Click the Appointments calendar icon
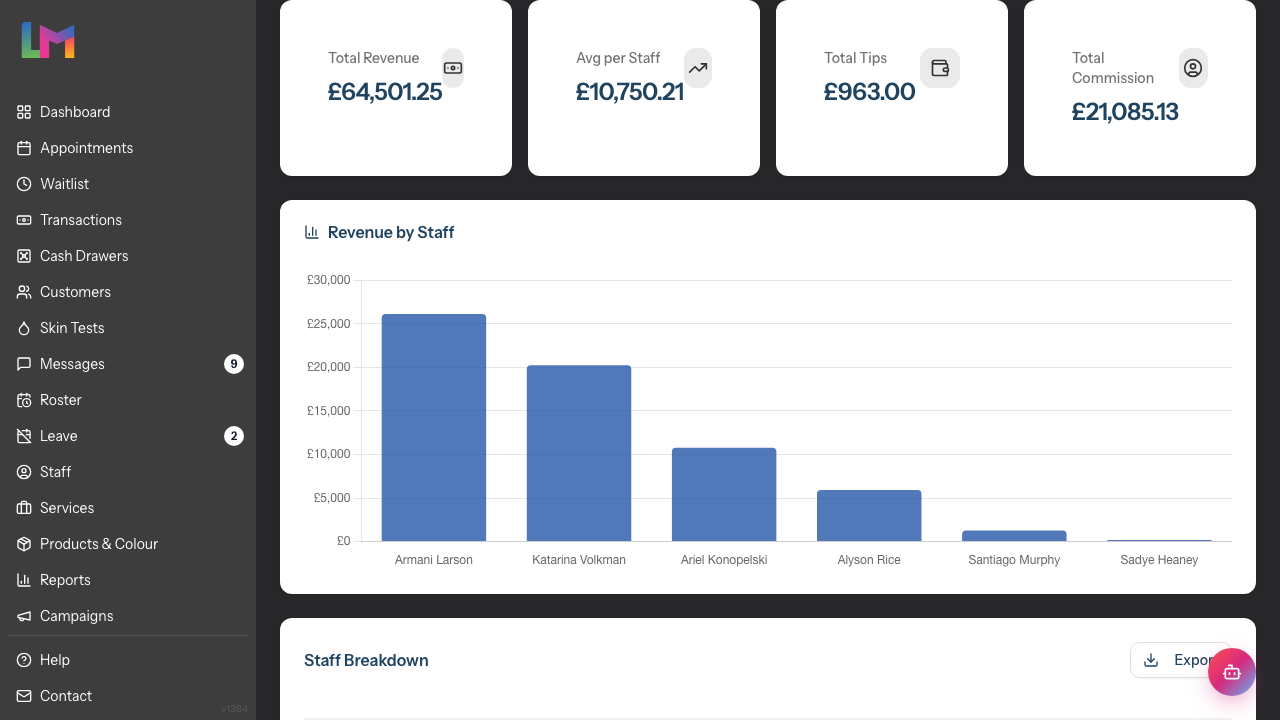Screen dimensions: 1280x720 point(24,148)
